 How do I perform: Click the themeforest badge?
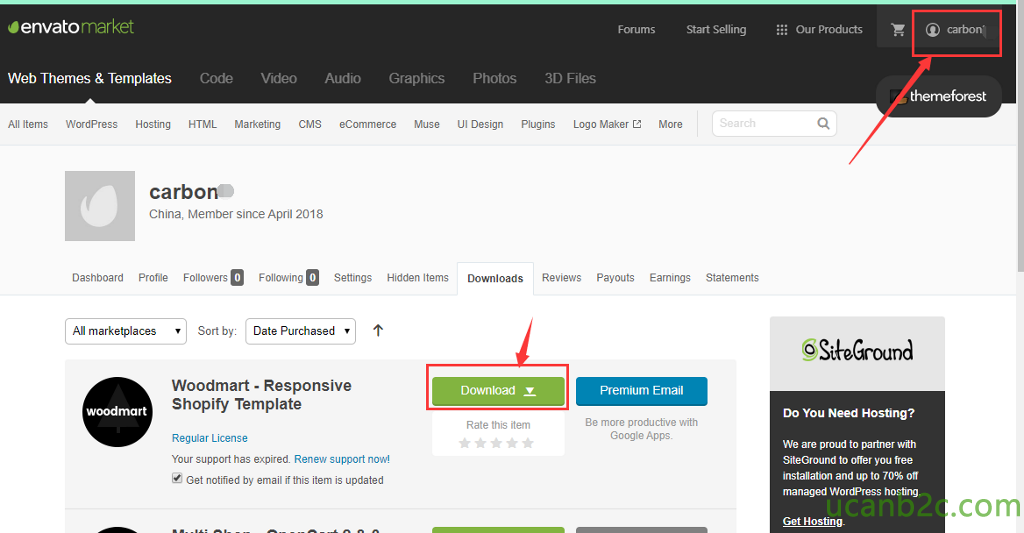[938, 97]
